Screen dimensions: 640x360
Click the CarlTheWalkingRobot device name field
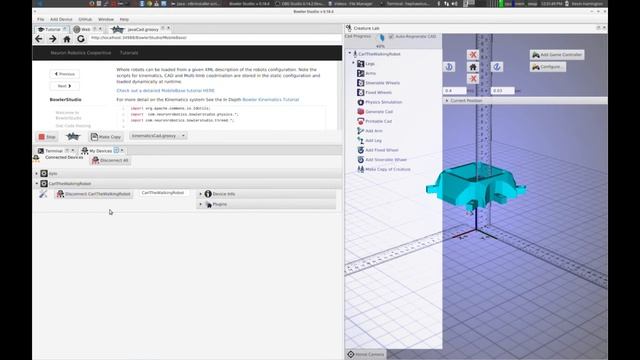point(164,193)
